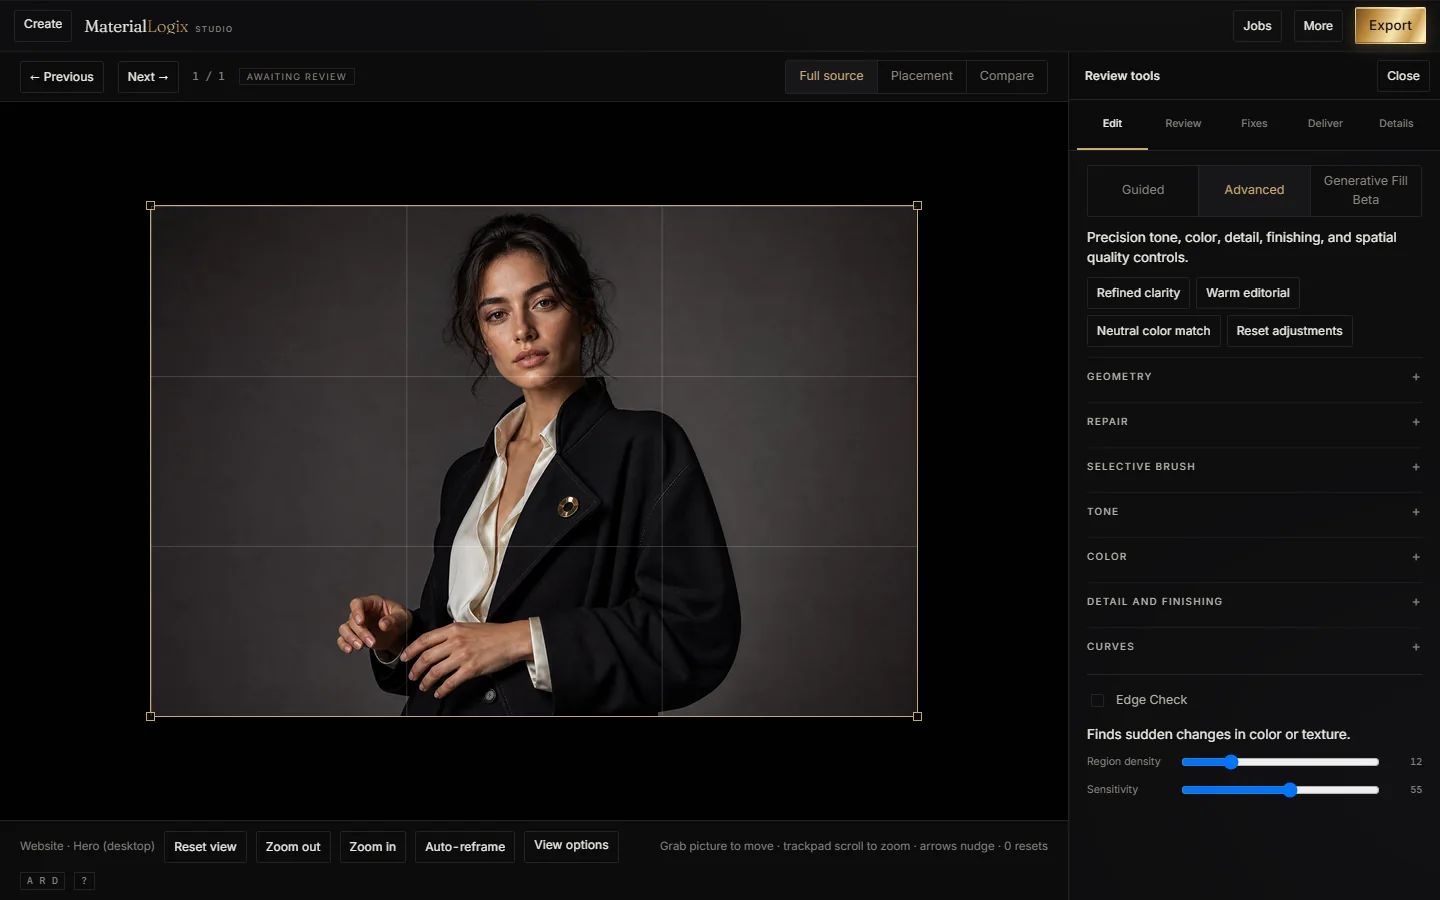Switch to the Review tab
The image size is (1440, 900).
[1183, 124]
